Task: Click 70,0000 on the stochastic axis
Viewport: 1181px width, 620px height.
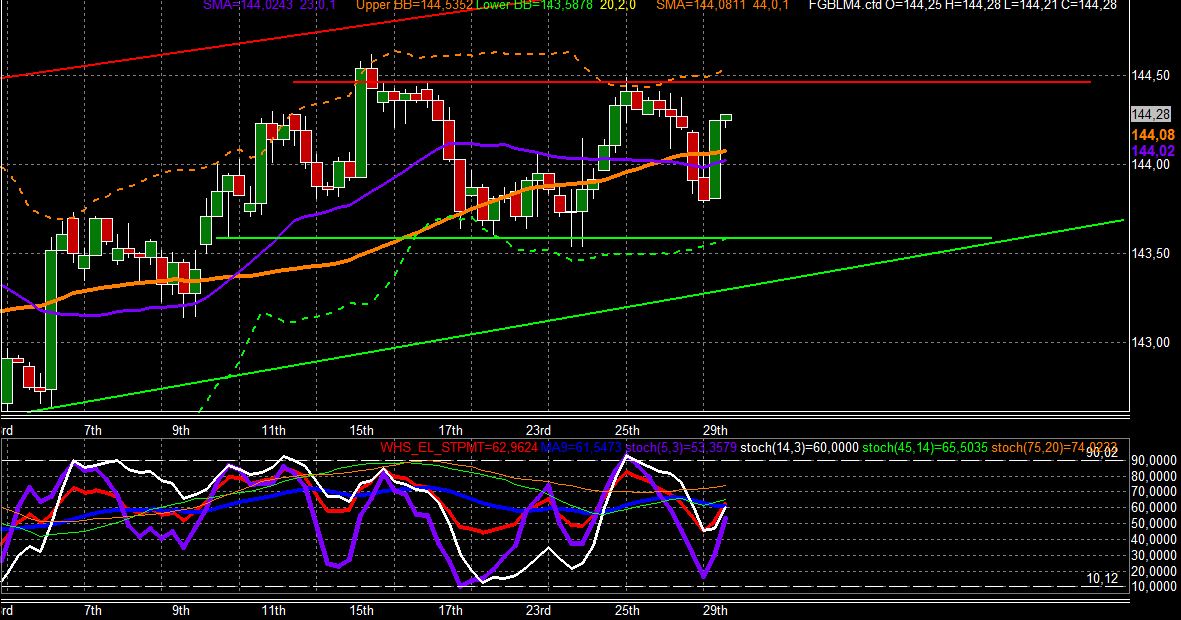Action: pos(1154,491)
